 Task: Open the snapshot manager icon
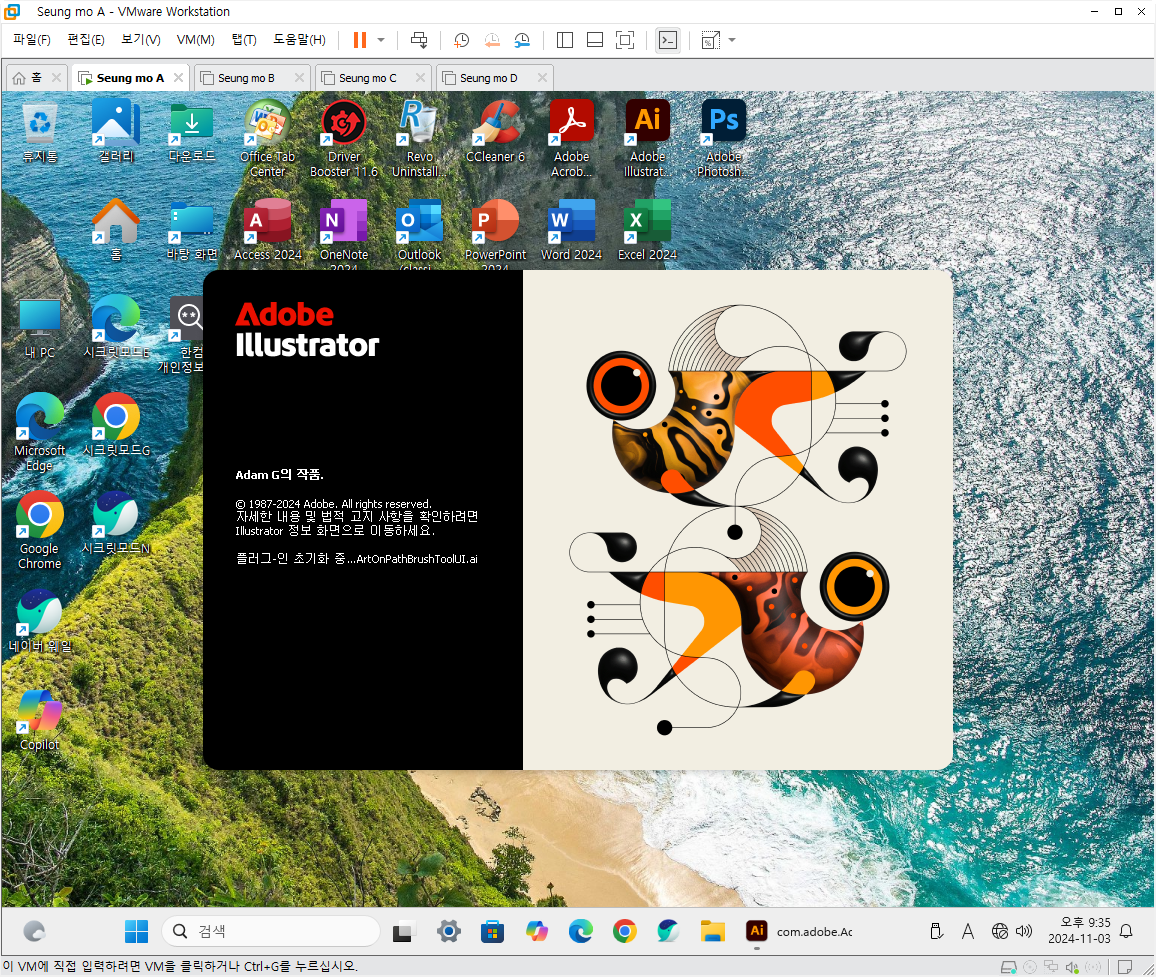coord(522,40)
